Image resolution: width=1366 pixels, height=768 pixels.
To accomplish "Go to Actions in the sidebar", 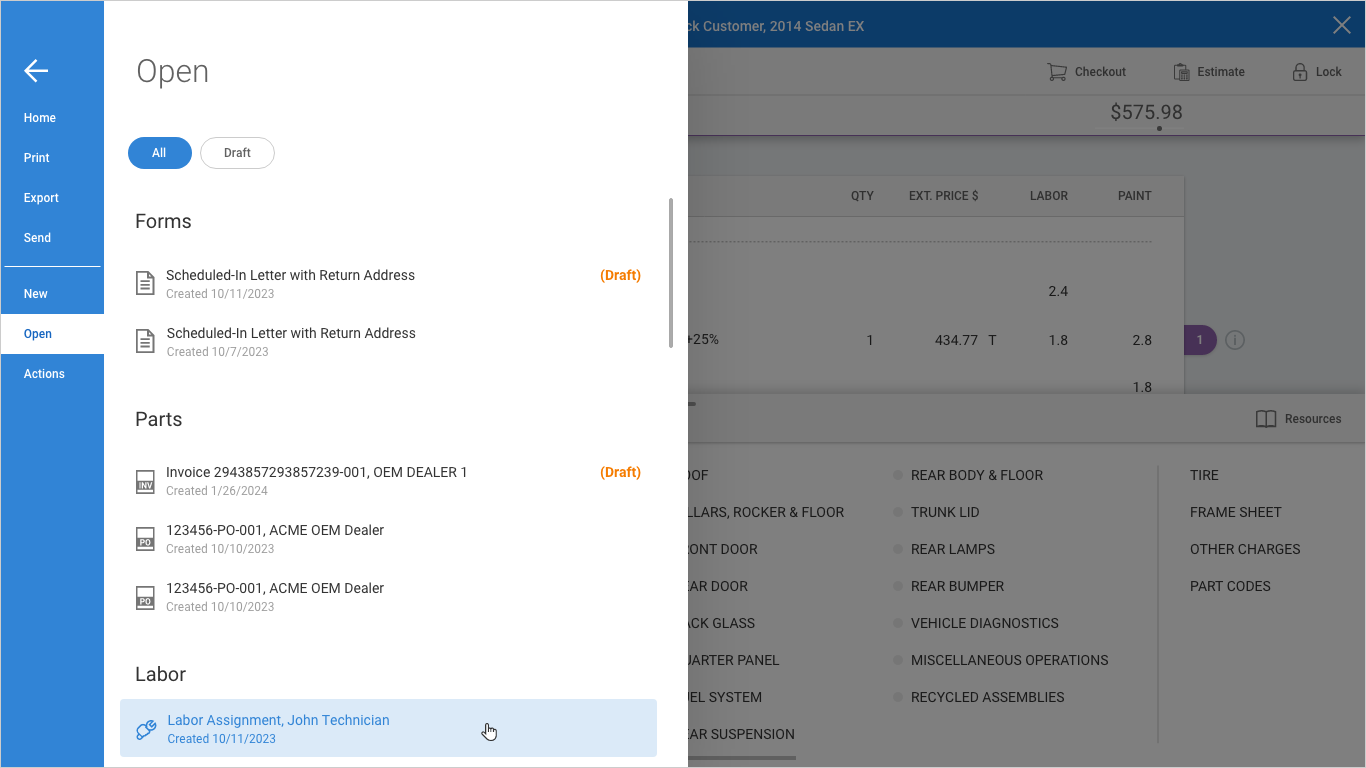I will click(x=44, y=374).
